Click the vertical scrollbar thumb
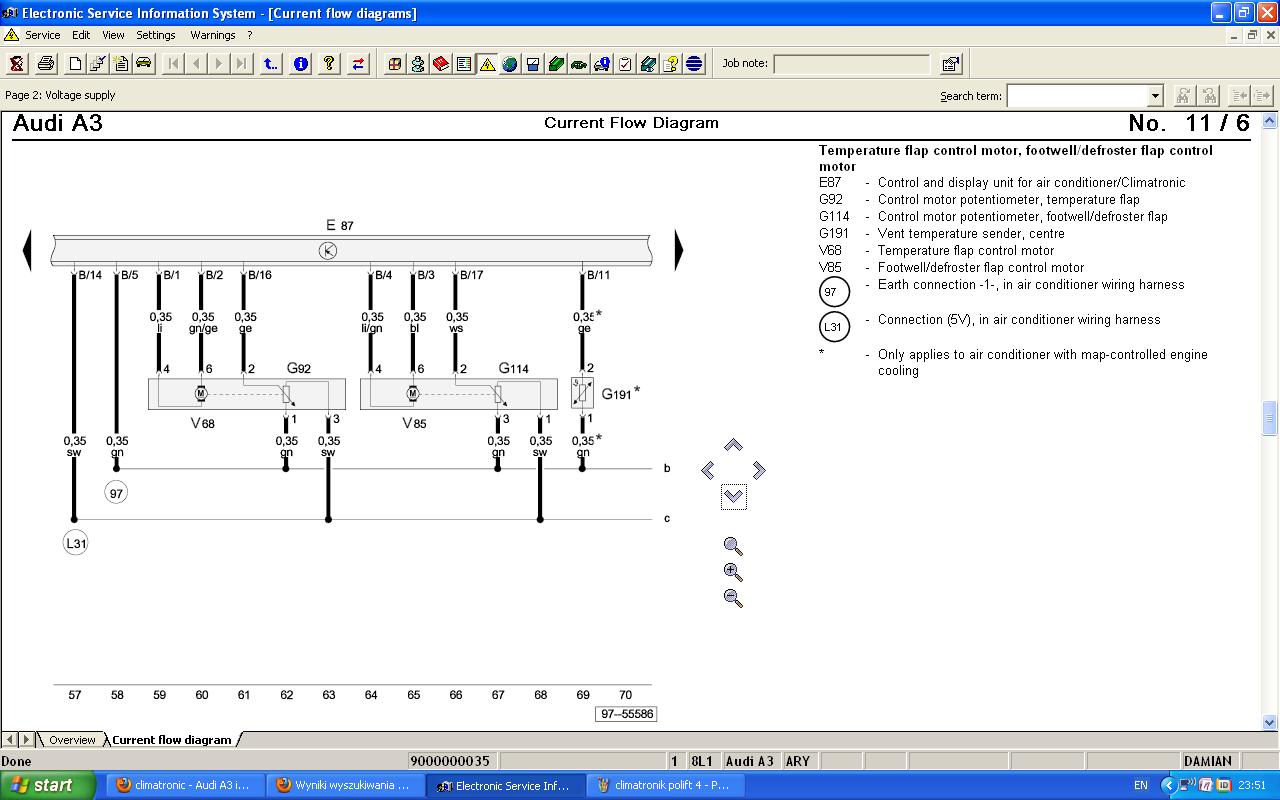 pos(1270,417)
